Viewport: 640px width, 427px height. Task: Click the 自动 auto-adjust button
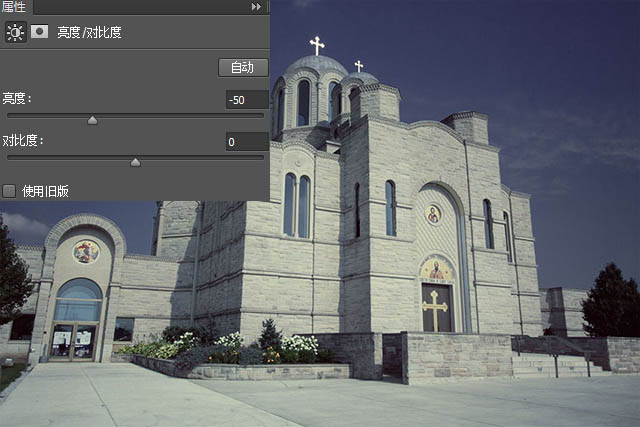coord(243,67)
